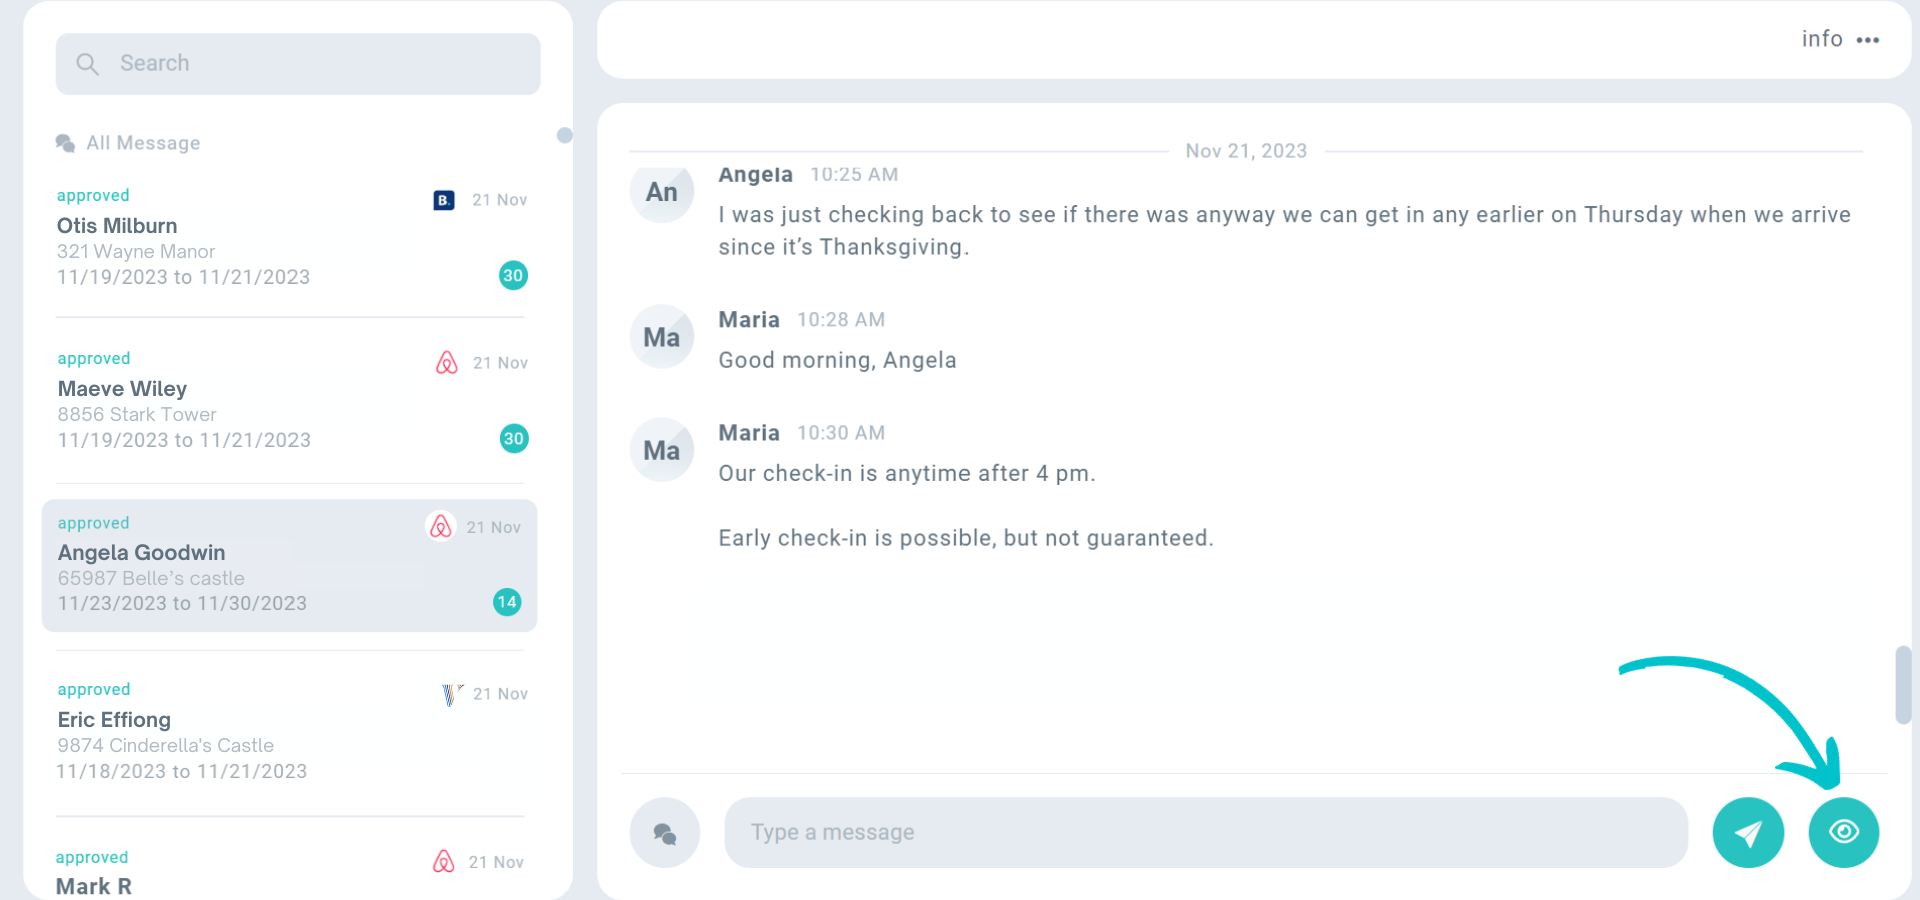Click Booking.com icon on Otis Milburn's row
The height and width of the screenshot is (900, 1920).
coord(444,200)
